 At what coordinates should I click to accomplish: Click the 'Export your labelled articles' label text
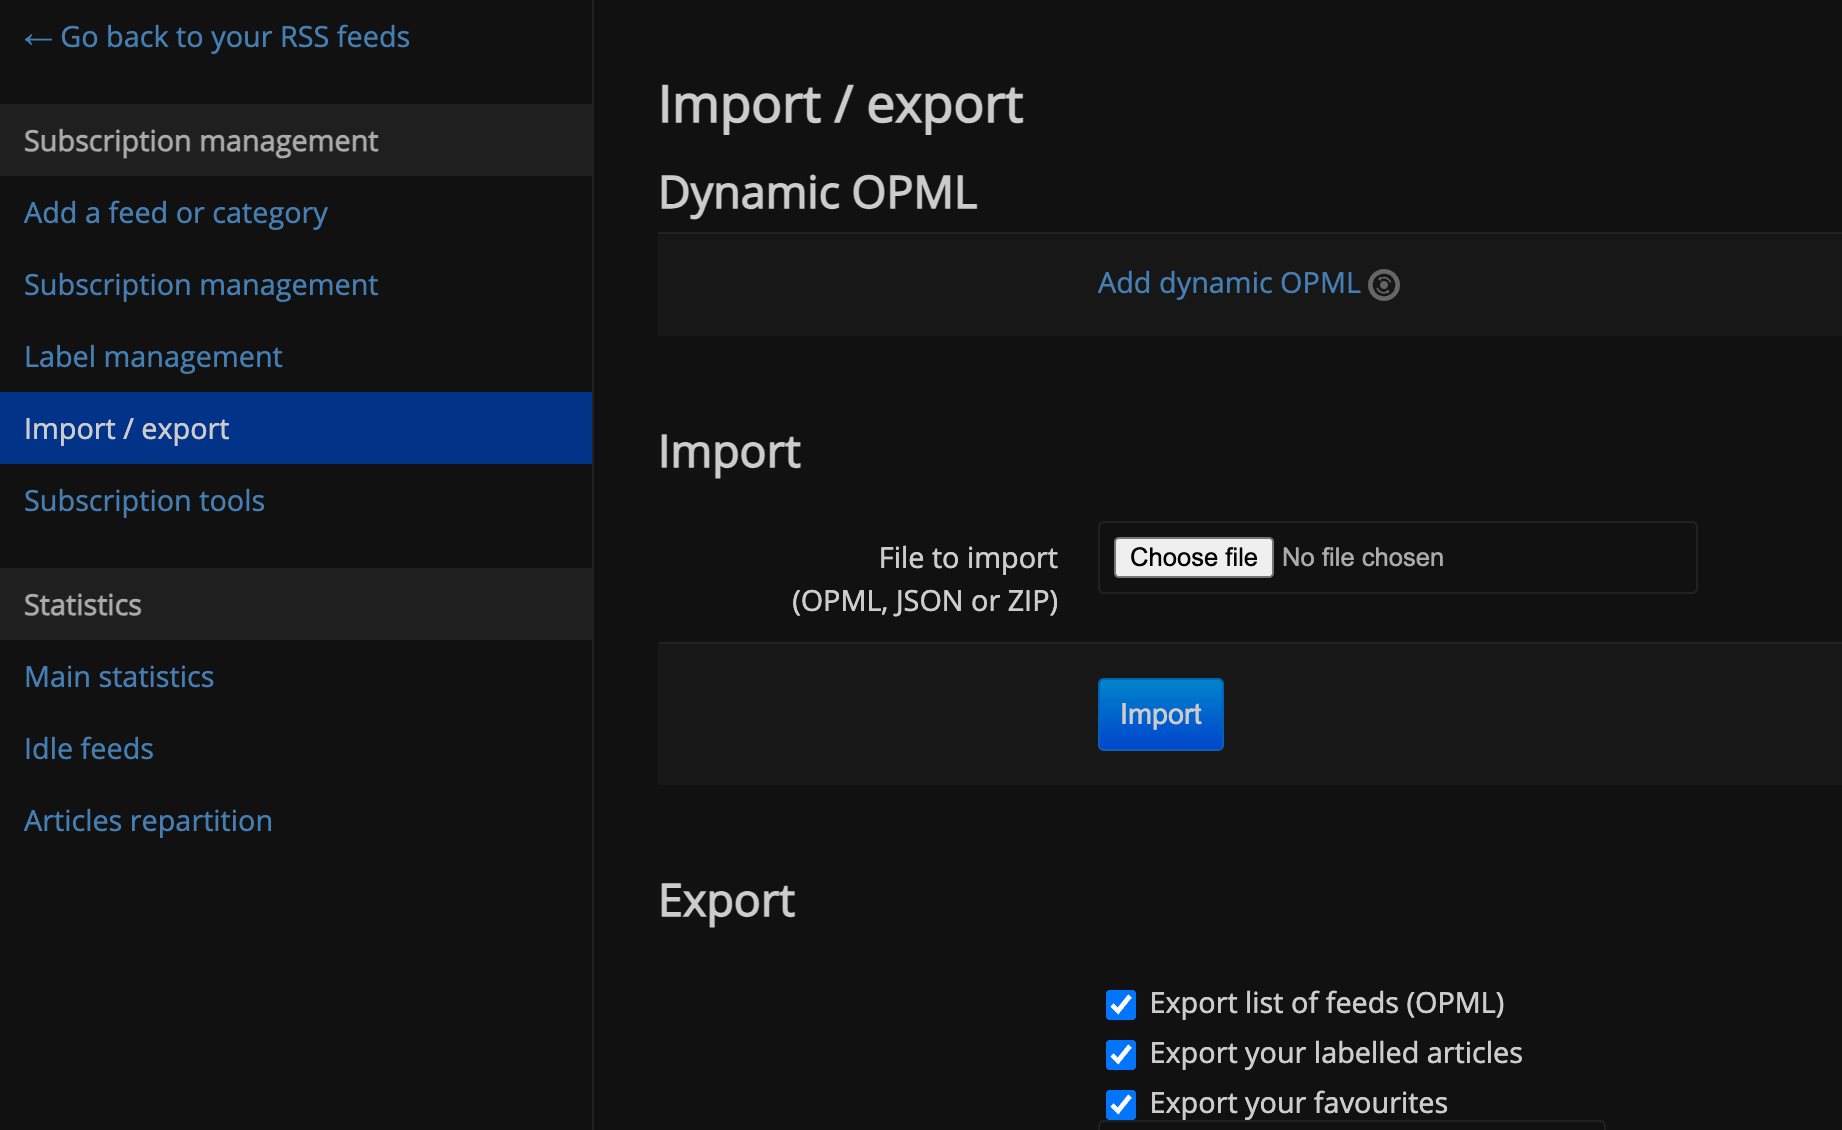pos(1336,1053)
